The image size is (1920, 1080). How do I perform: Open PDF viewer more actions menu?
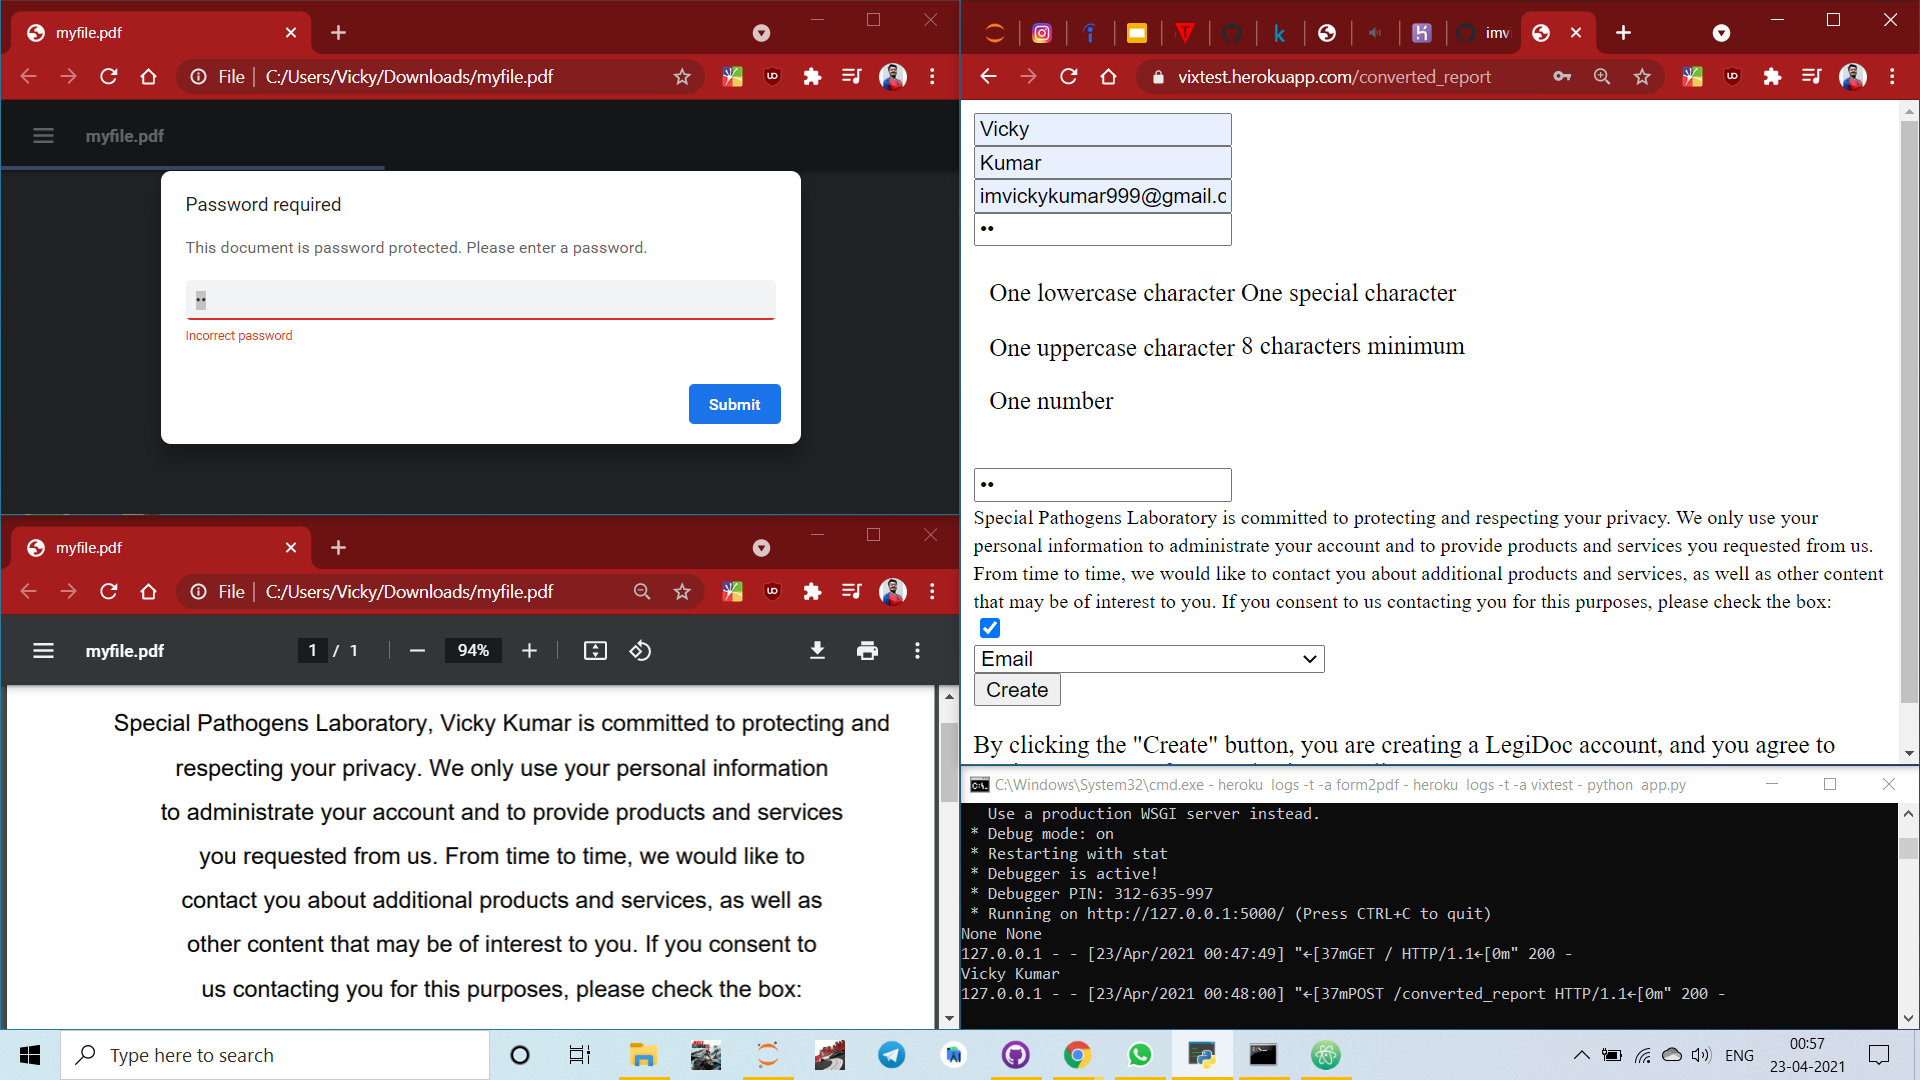click(x=917, y=651)
